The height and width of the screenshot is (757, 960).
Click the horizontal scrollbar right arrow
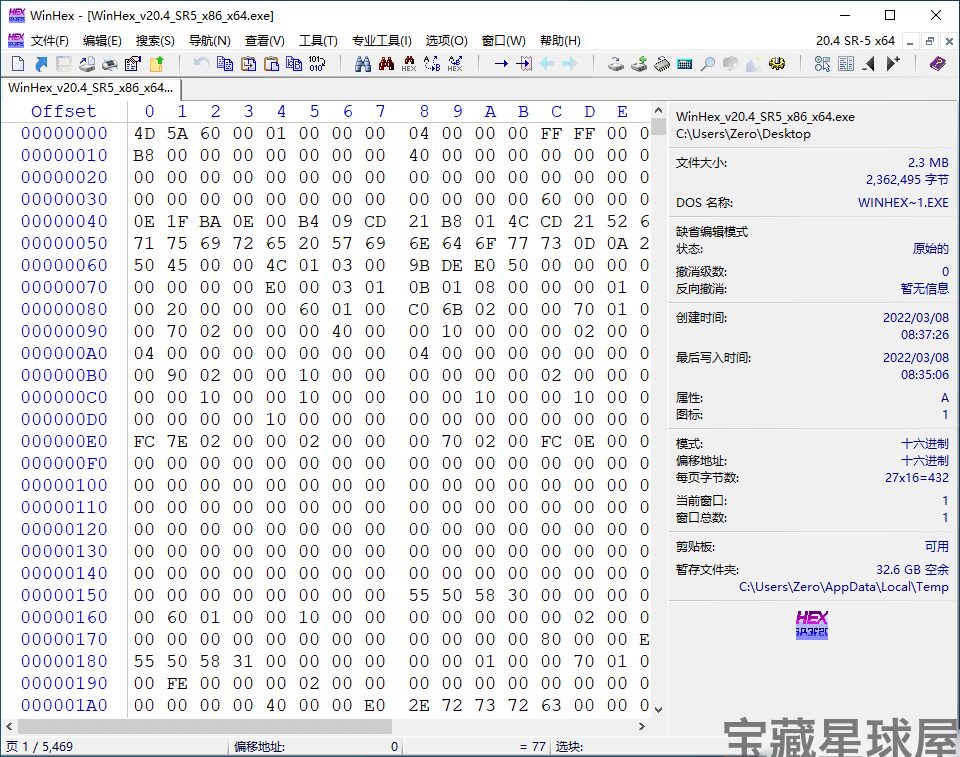click(642, 726)
